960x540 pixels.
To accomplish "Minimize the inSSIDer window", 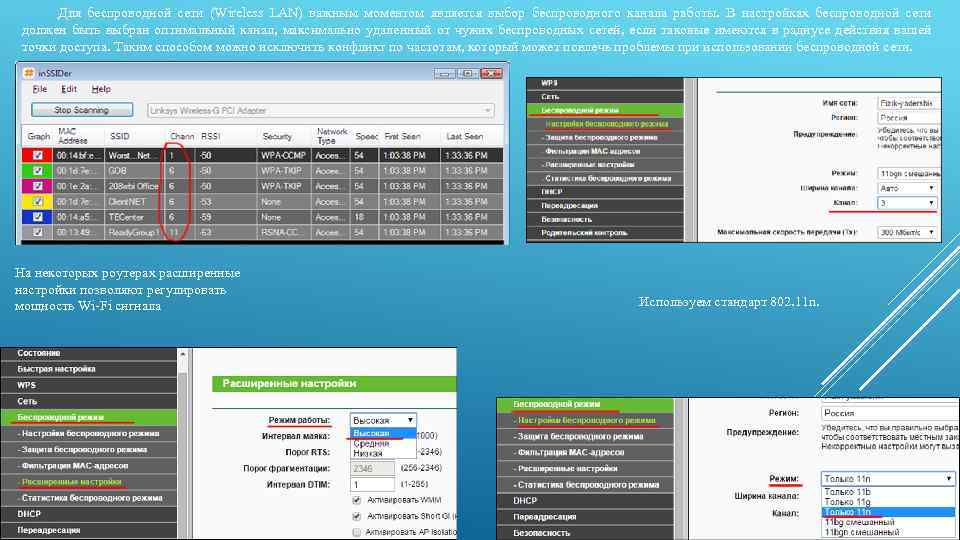I will tap(444, 73).
